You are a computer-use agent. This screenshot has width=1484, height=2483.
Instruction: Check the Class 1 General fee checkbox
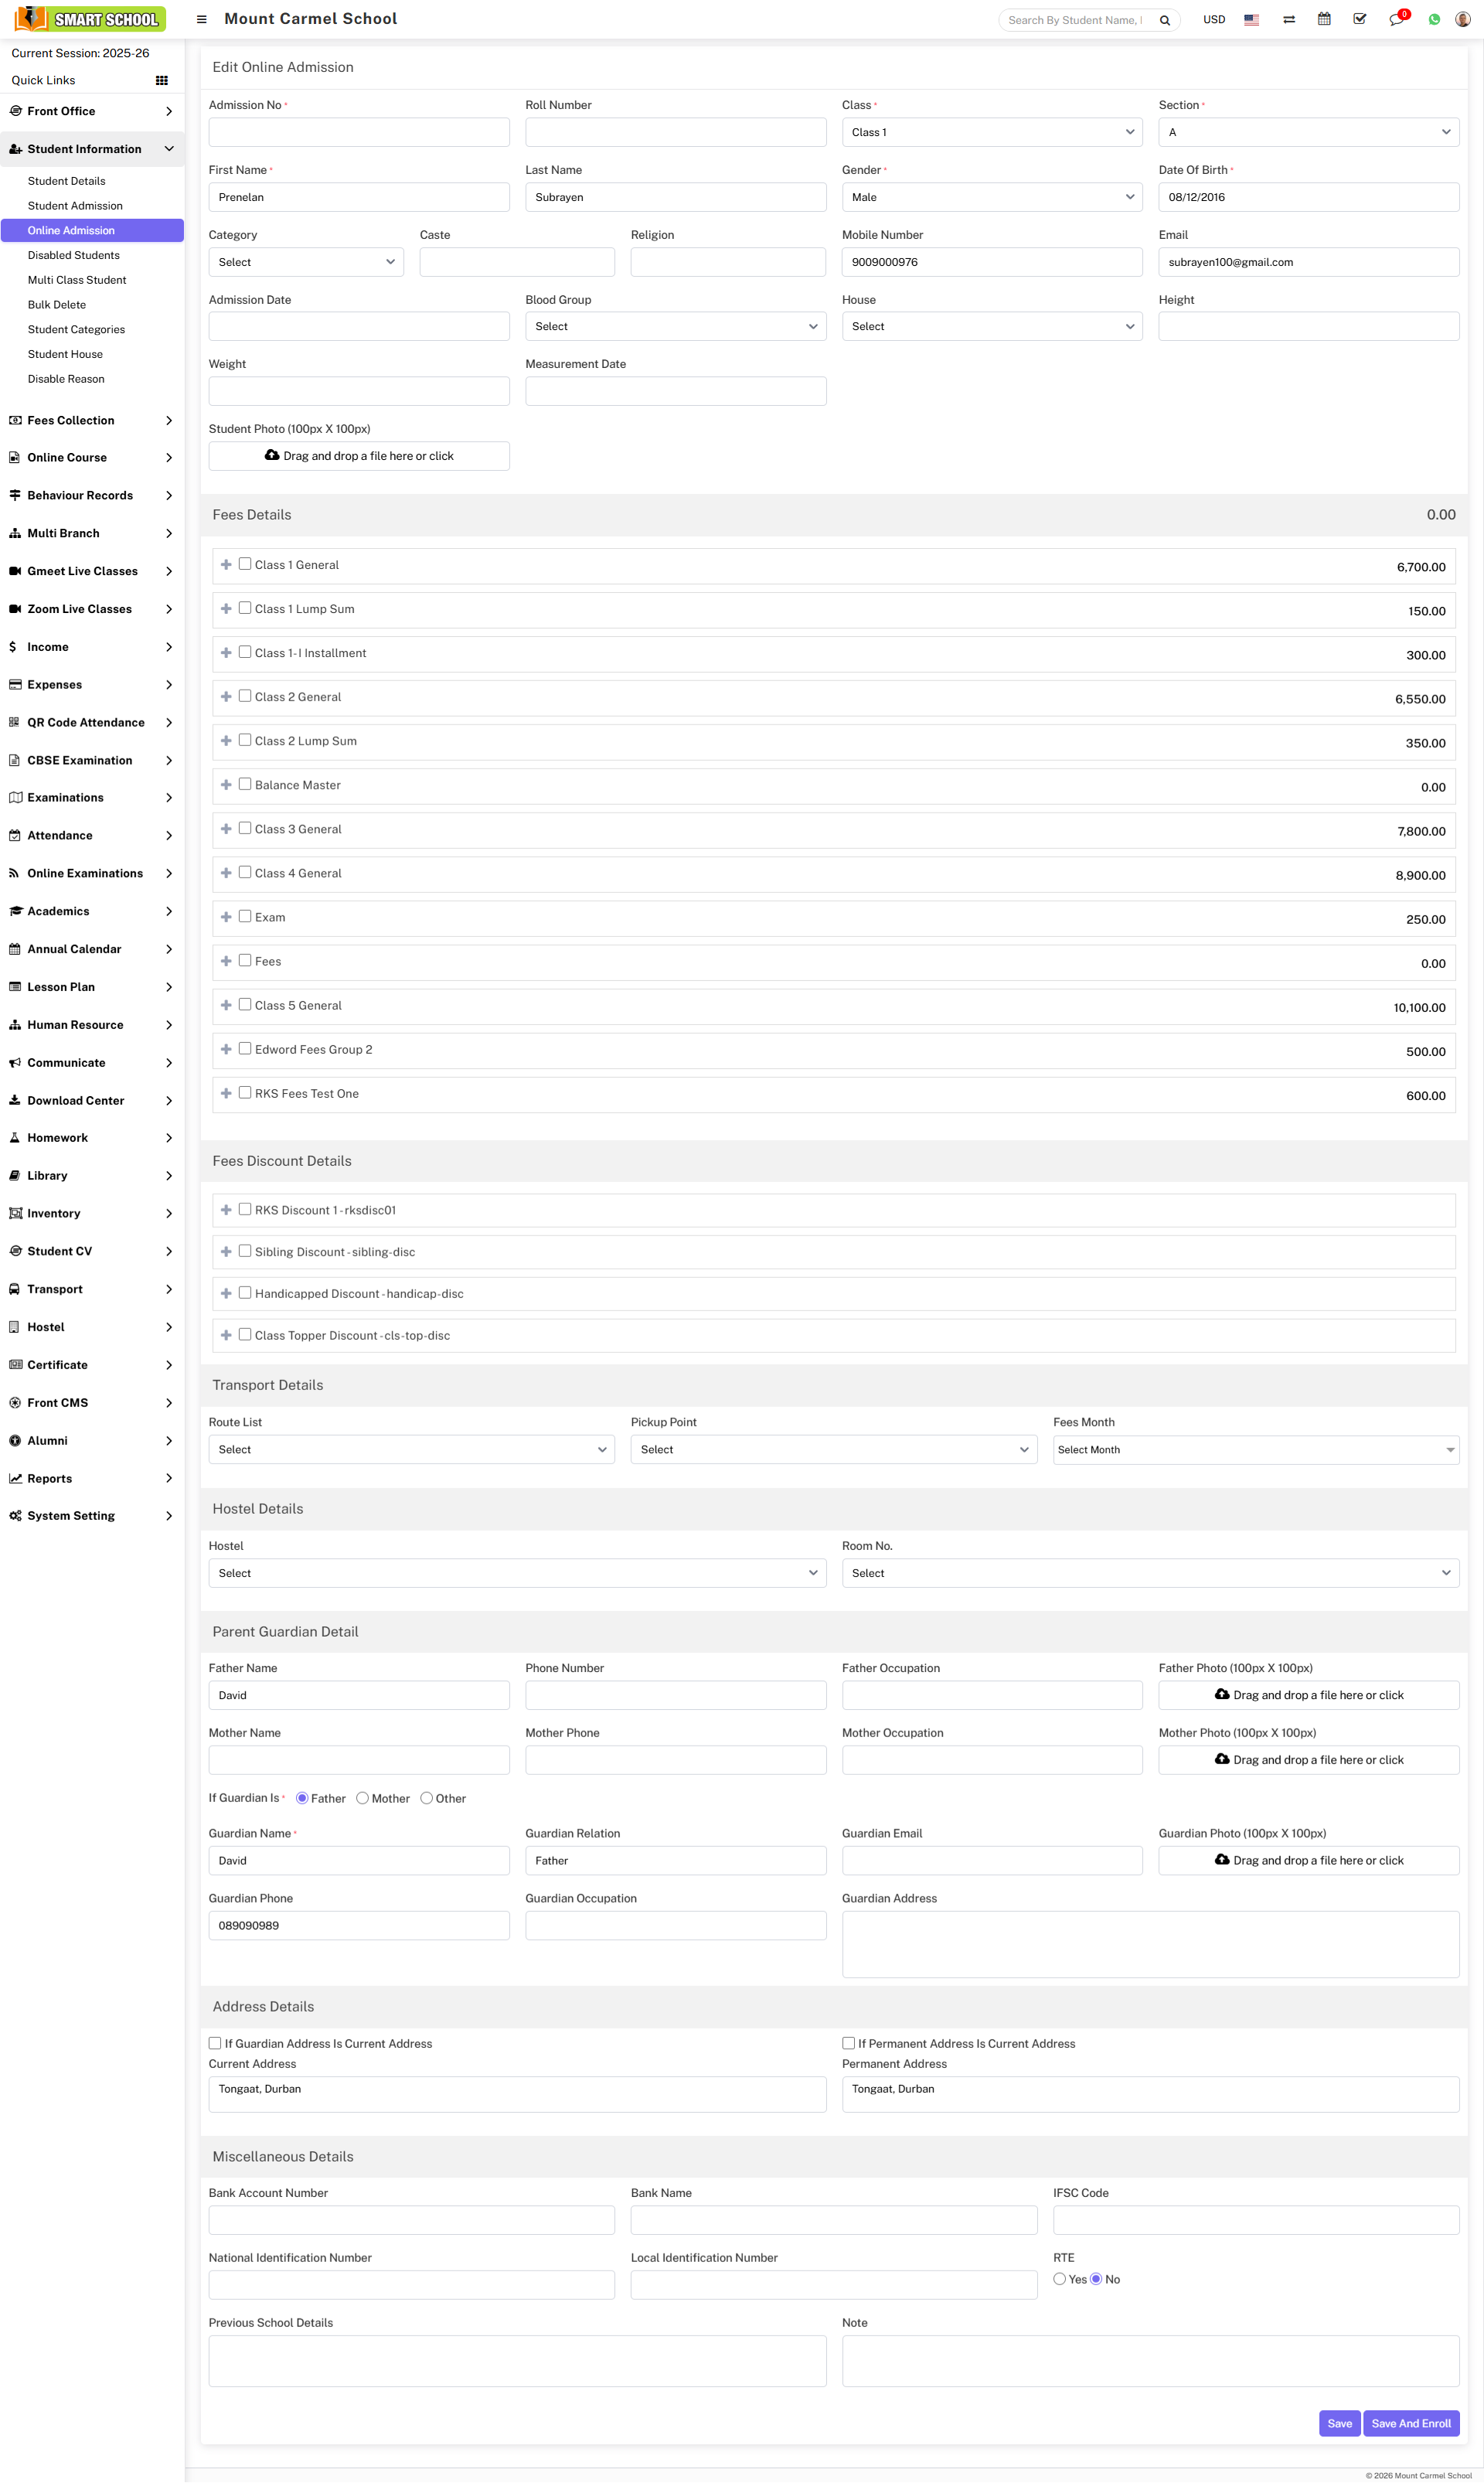(x=245, y=564)
